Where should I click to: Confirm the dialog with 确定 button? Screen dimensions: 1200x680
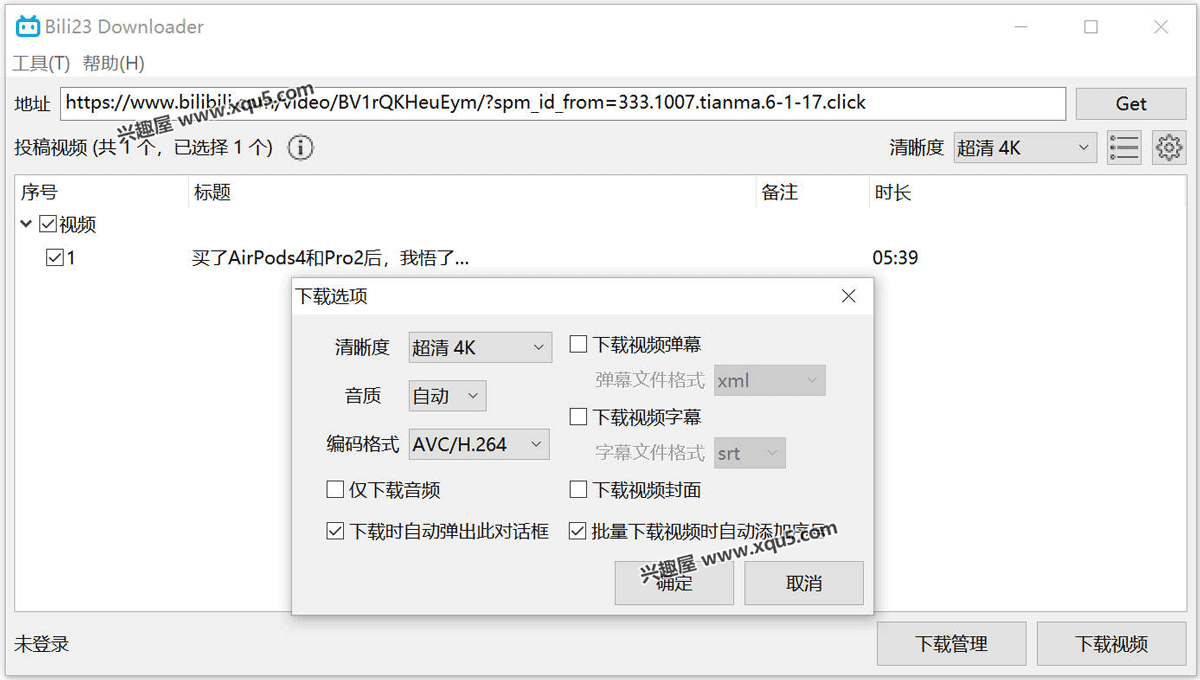pyautogui.click(x=674, y=583)
